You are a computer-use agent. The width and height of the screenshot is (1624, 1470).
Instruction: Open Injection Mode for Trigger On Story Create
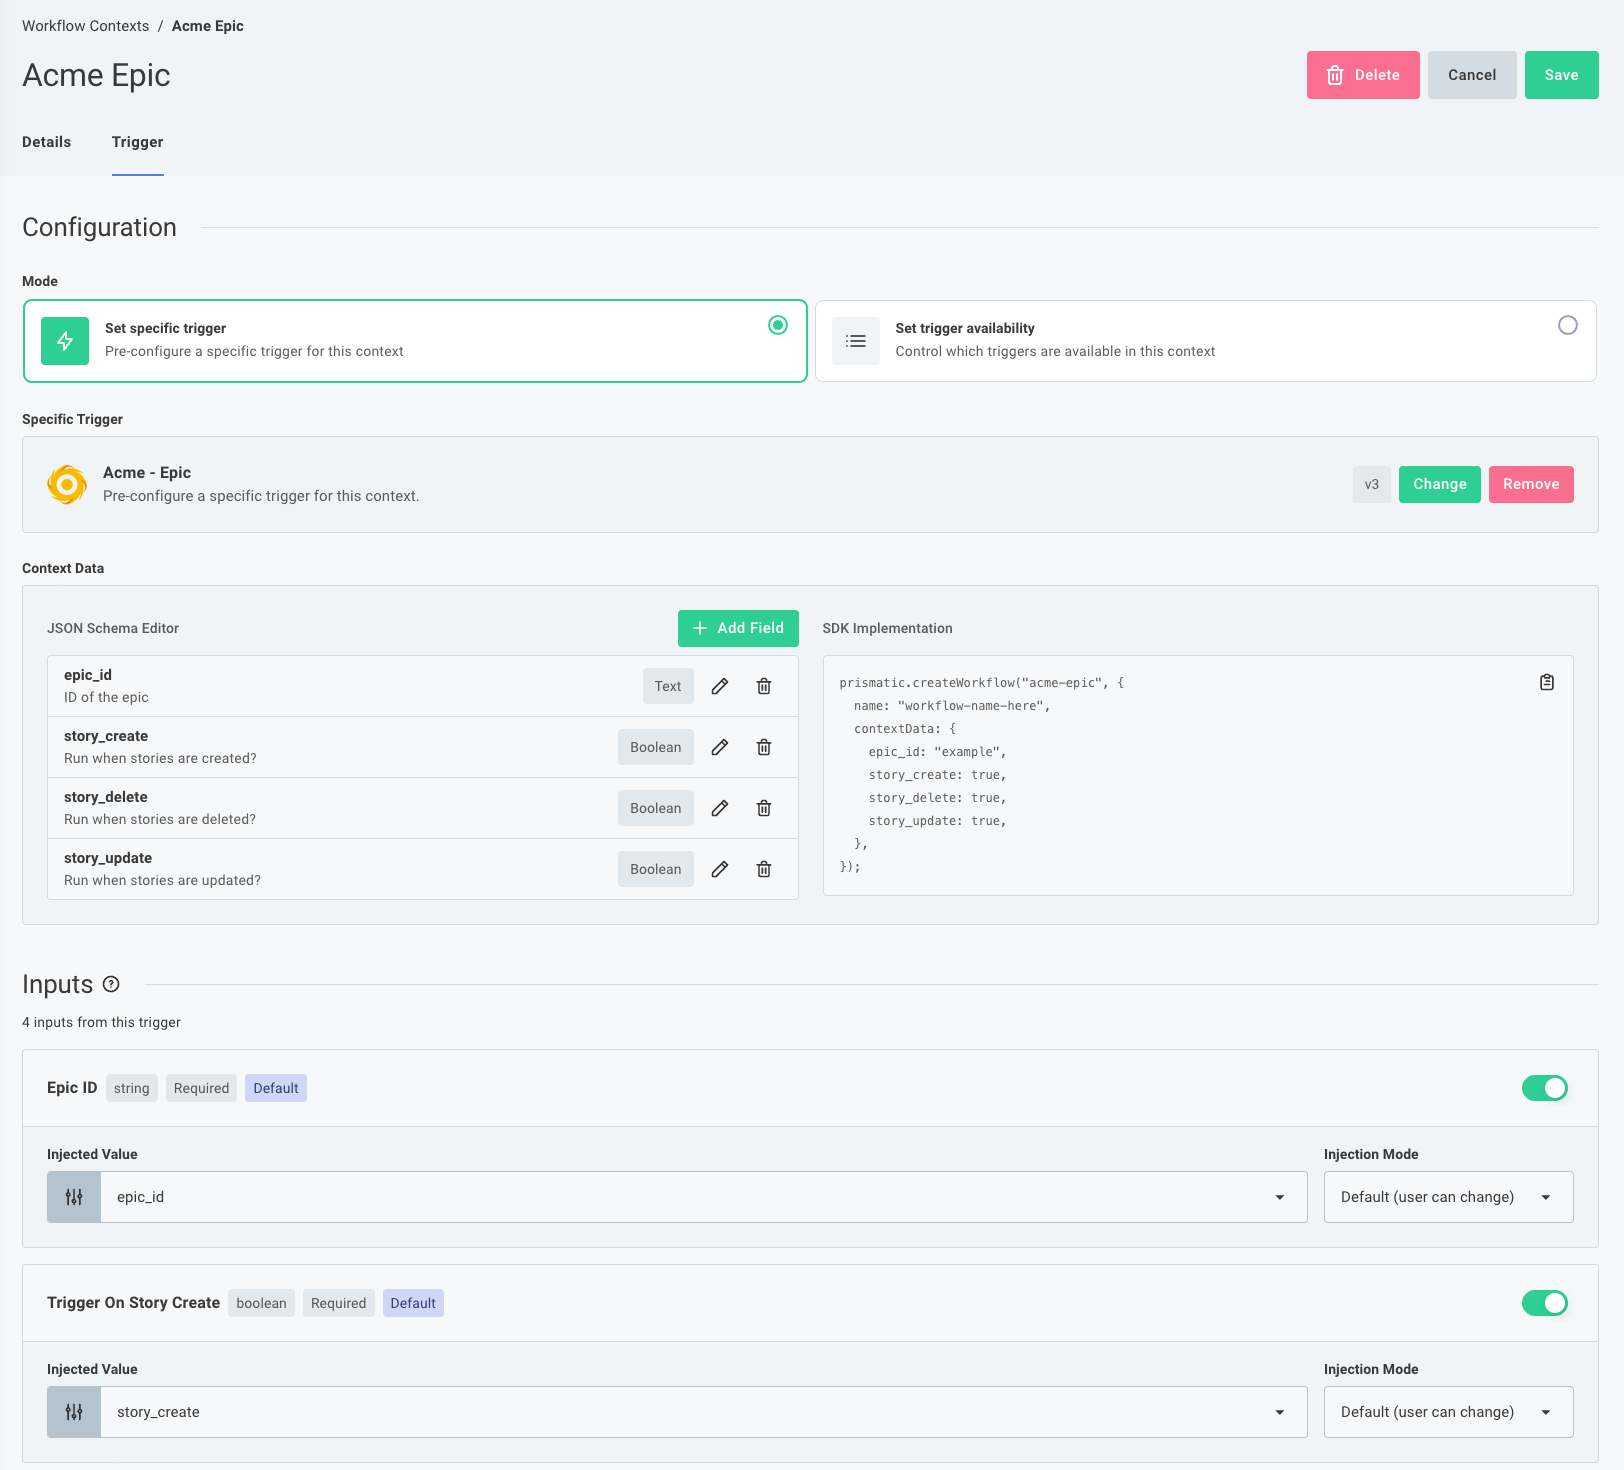tap(1447, 1412)
